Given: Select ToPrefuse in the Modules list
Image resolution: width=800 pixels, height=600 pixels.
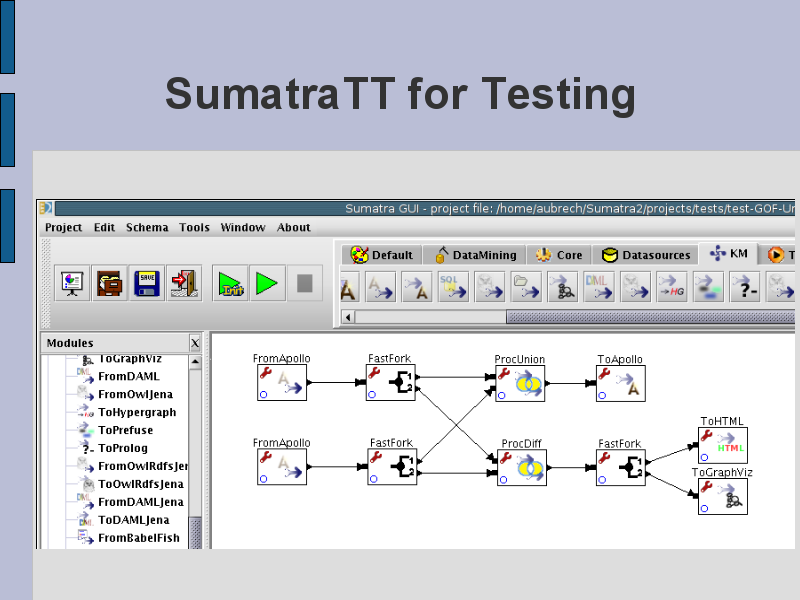Looking at the screenshot, I should pyautogui.click(x=126, y=430).
